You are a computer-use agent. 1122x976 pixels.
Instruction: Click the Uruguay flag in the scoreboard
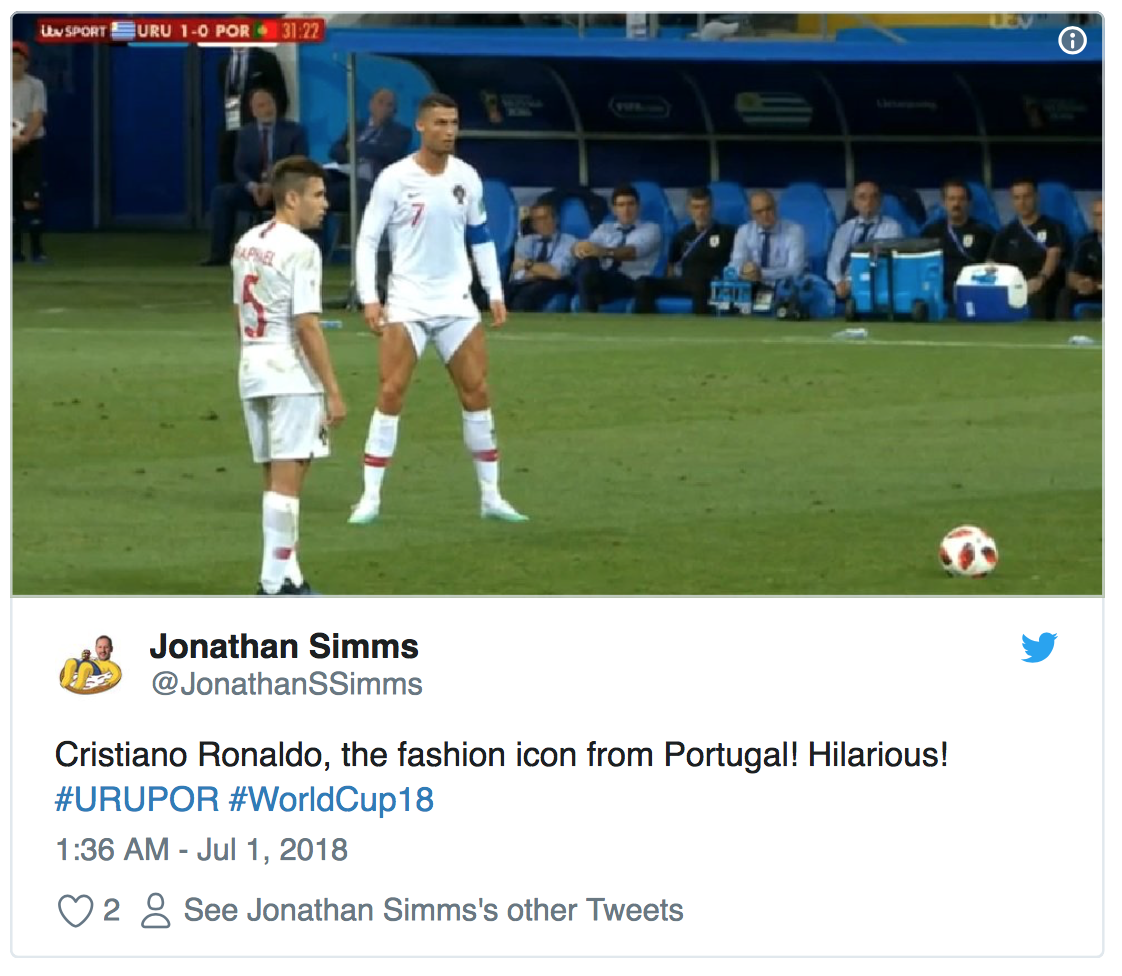pyautogui.click(x=123, y=30)
